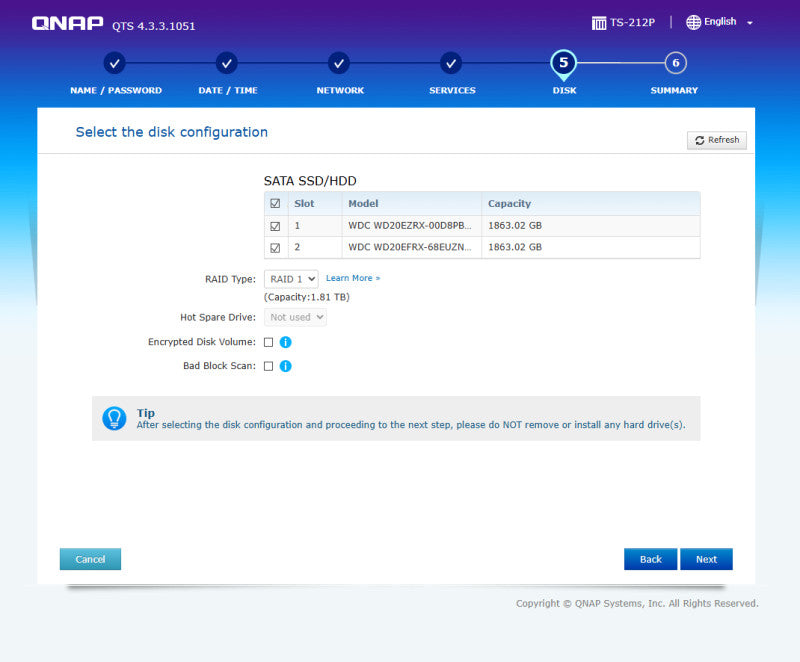Go to Name / Password step checkmark
The height and width of the screenshot is (662, 800).
click(115, 63)
